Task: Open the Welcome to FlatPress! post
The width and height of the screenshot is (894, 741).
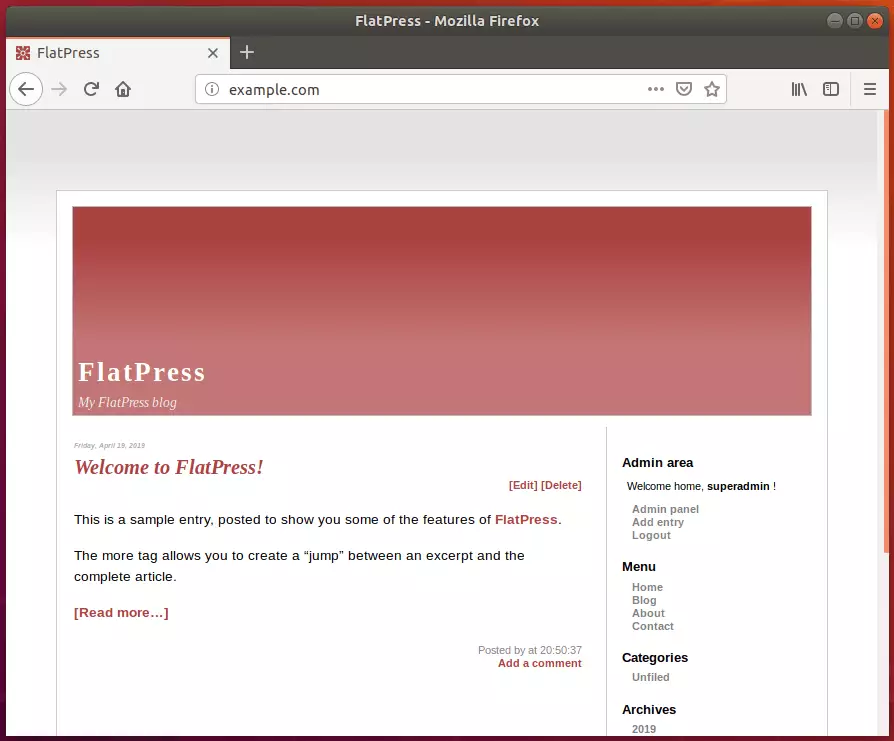Action: (x=169, y=467)
